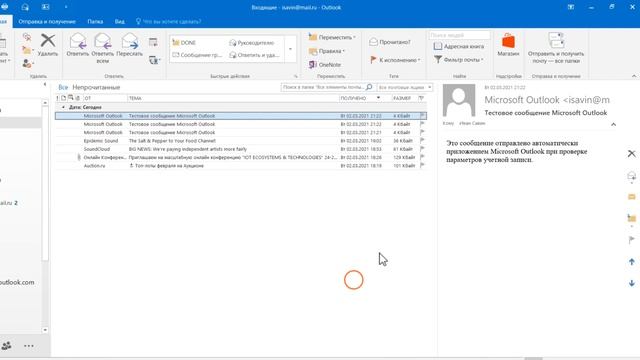Open the SoundCloud BIG NEWS email
The width and height of the screenshot is (640, 360).
[x=241, y=149]
